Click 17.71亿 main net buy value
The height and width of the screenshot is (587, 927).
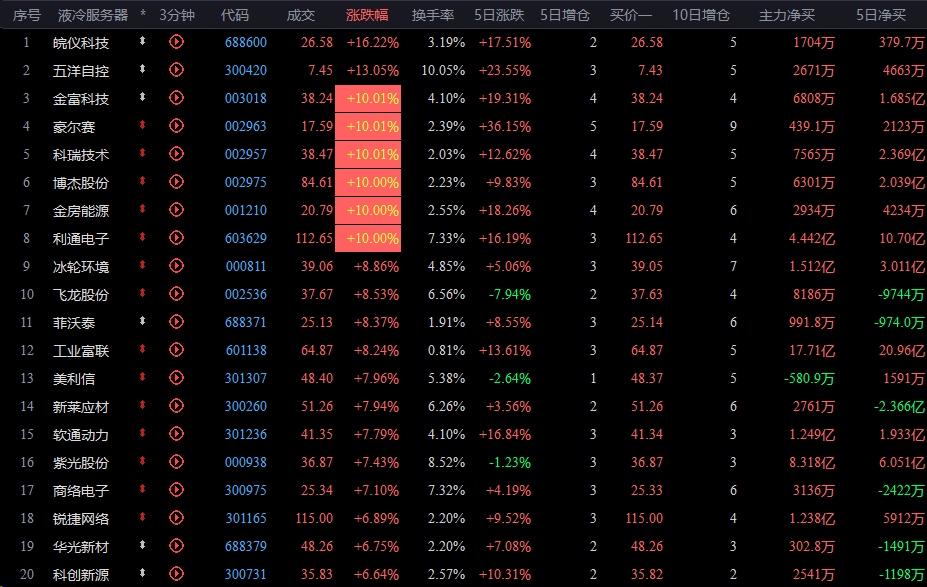click(x=812, y=351)
